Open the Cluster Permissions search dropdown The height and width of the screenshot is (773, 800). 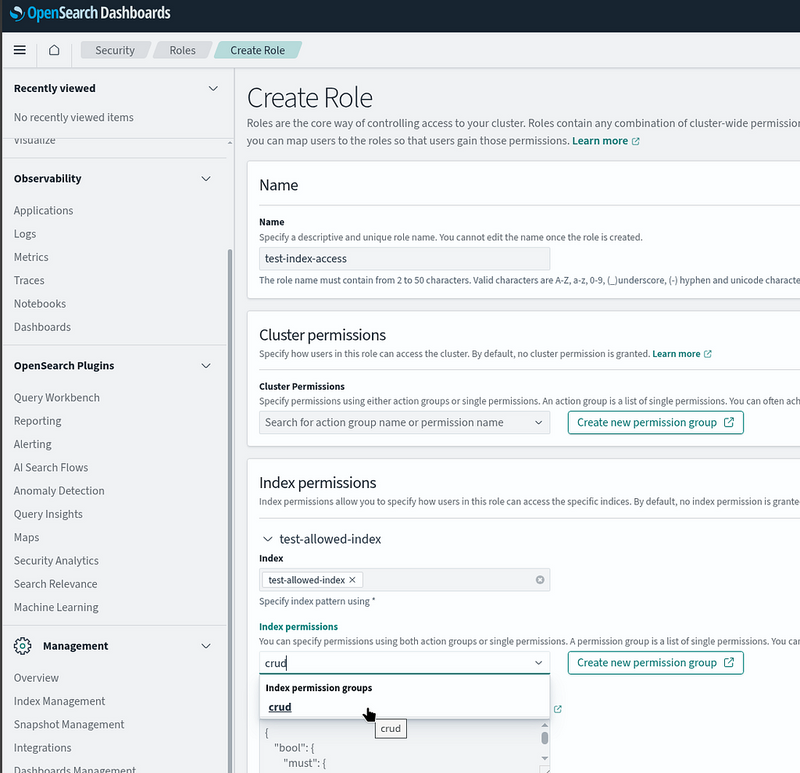pyautogui.click(x=403, y=423)
